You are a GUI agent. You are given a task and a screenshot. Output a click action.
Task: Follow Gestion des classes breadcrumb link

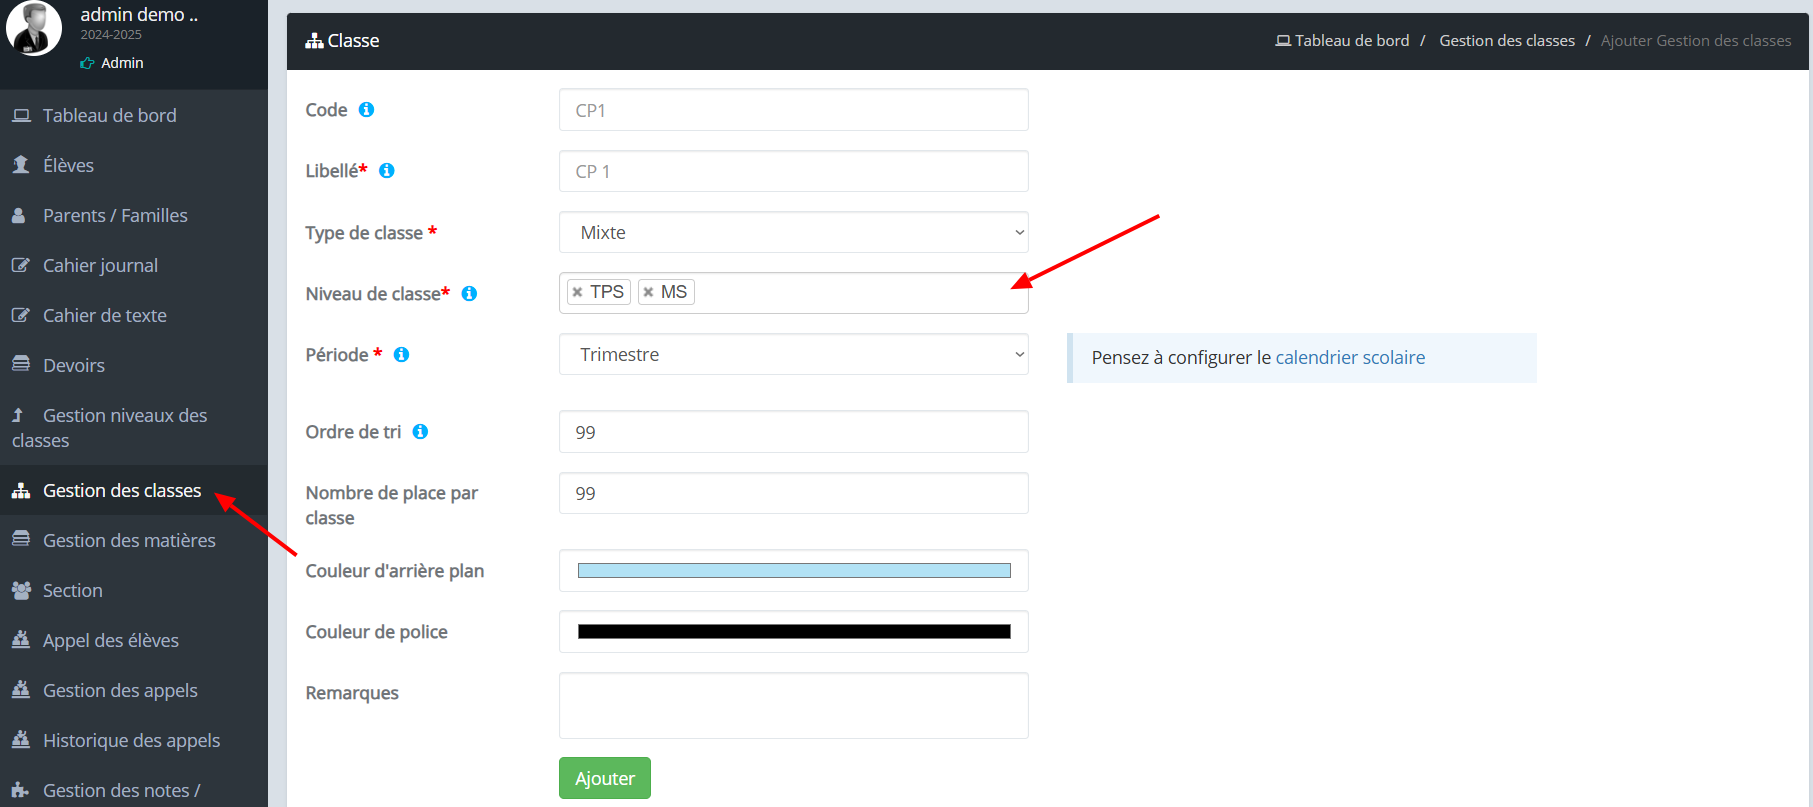click(1507, 41)
